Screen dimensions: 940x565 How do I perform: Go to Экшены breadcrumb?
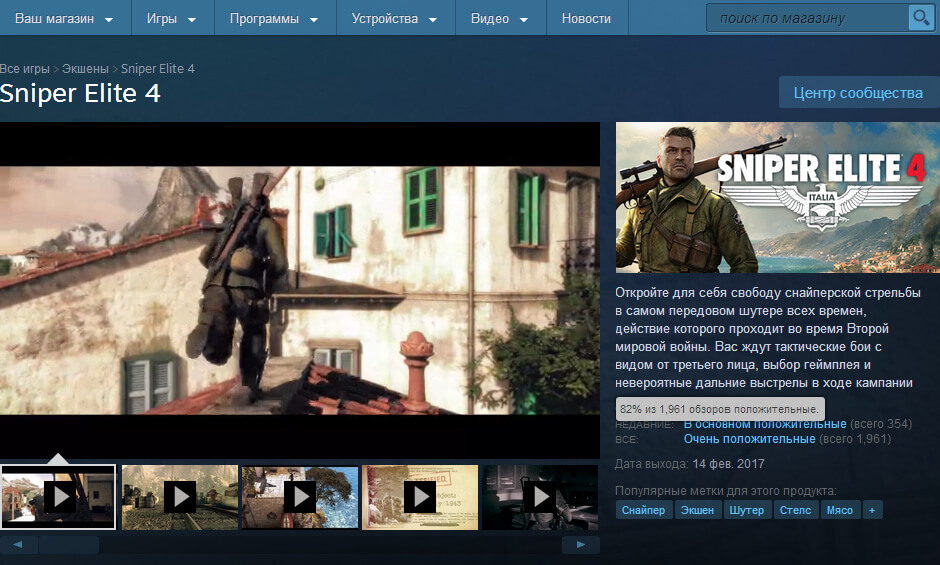(85, 68)
